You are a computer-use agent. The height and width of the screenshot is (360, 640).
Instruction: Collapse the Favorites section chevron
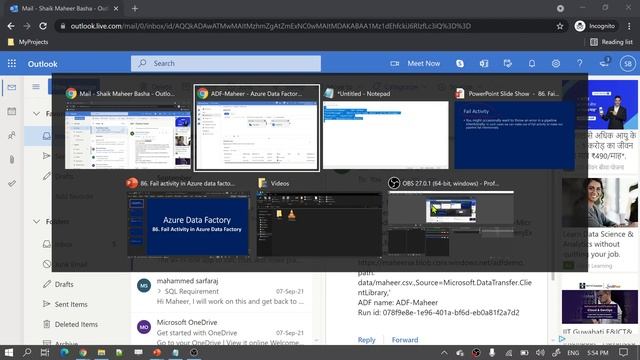click(36, 113)
